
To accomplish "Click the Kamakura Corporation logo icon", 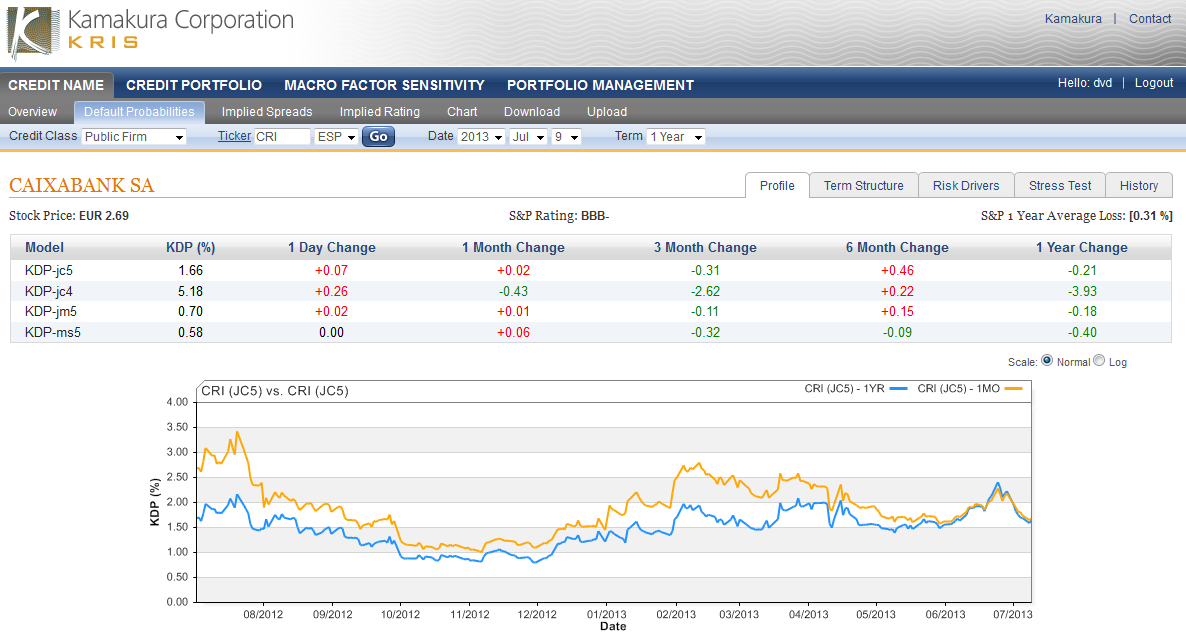I will tap(33, 33).
